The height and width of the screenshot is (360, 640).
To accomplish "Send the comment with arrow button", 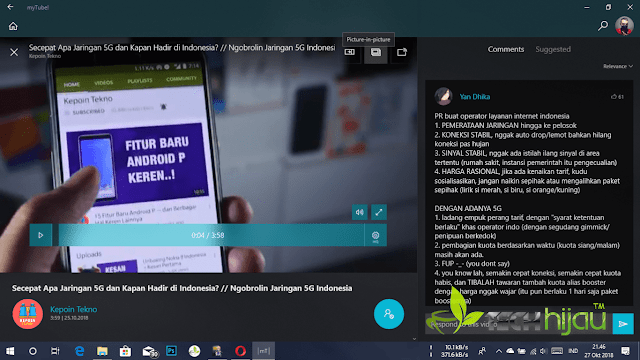I will (x=623, y=324).
